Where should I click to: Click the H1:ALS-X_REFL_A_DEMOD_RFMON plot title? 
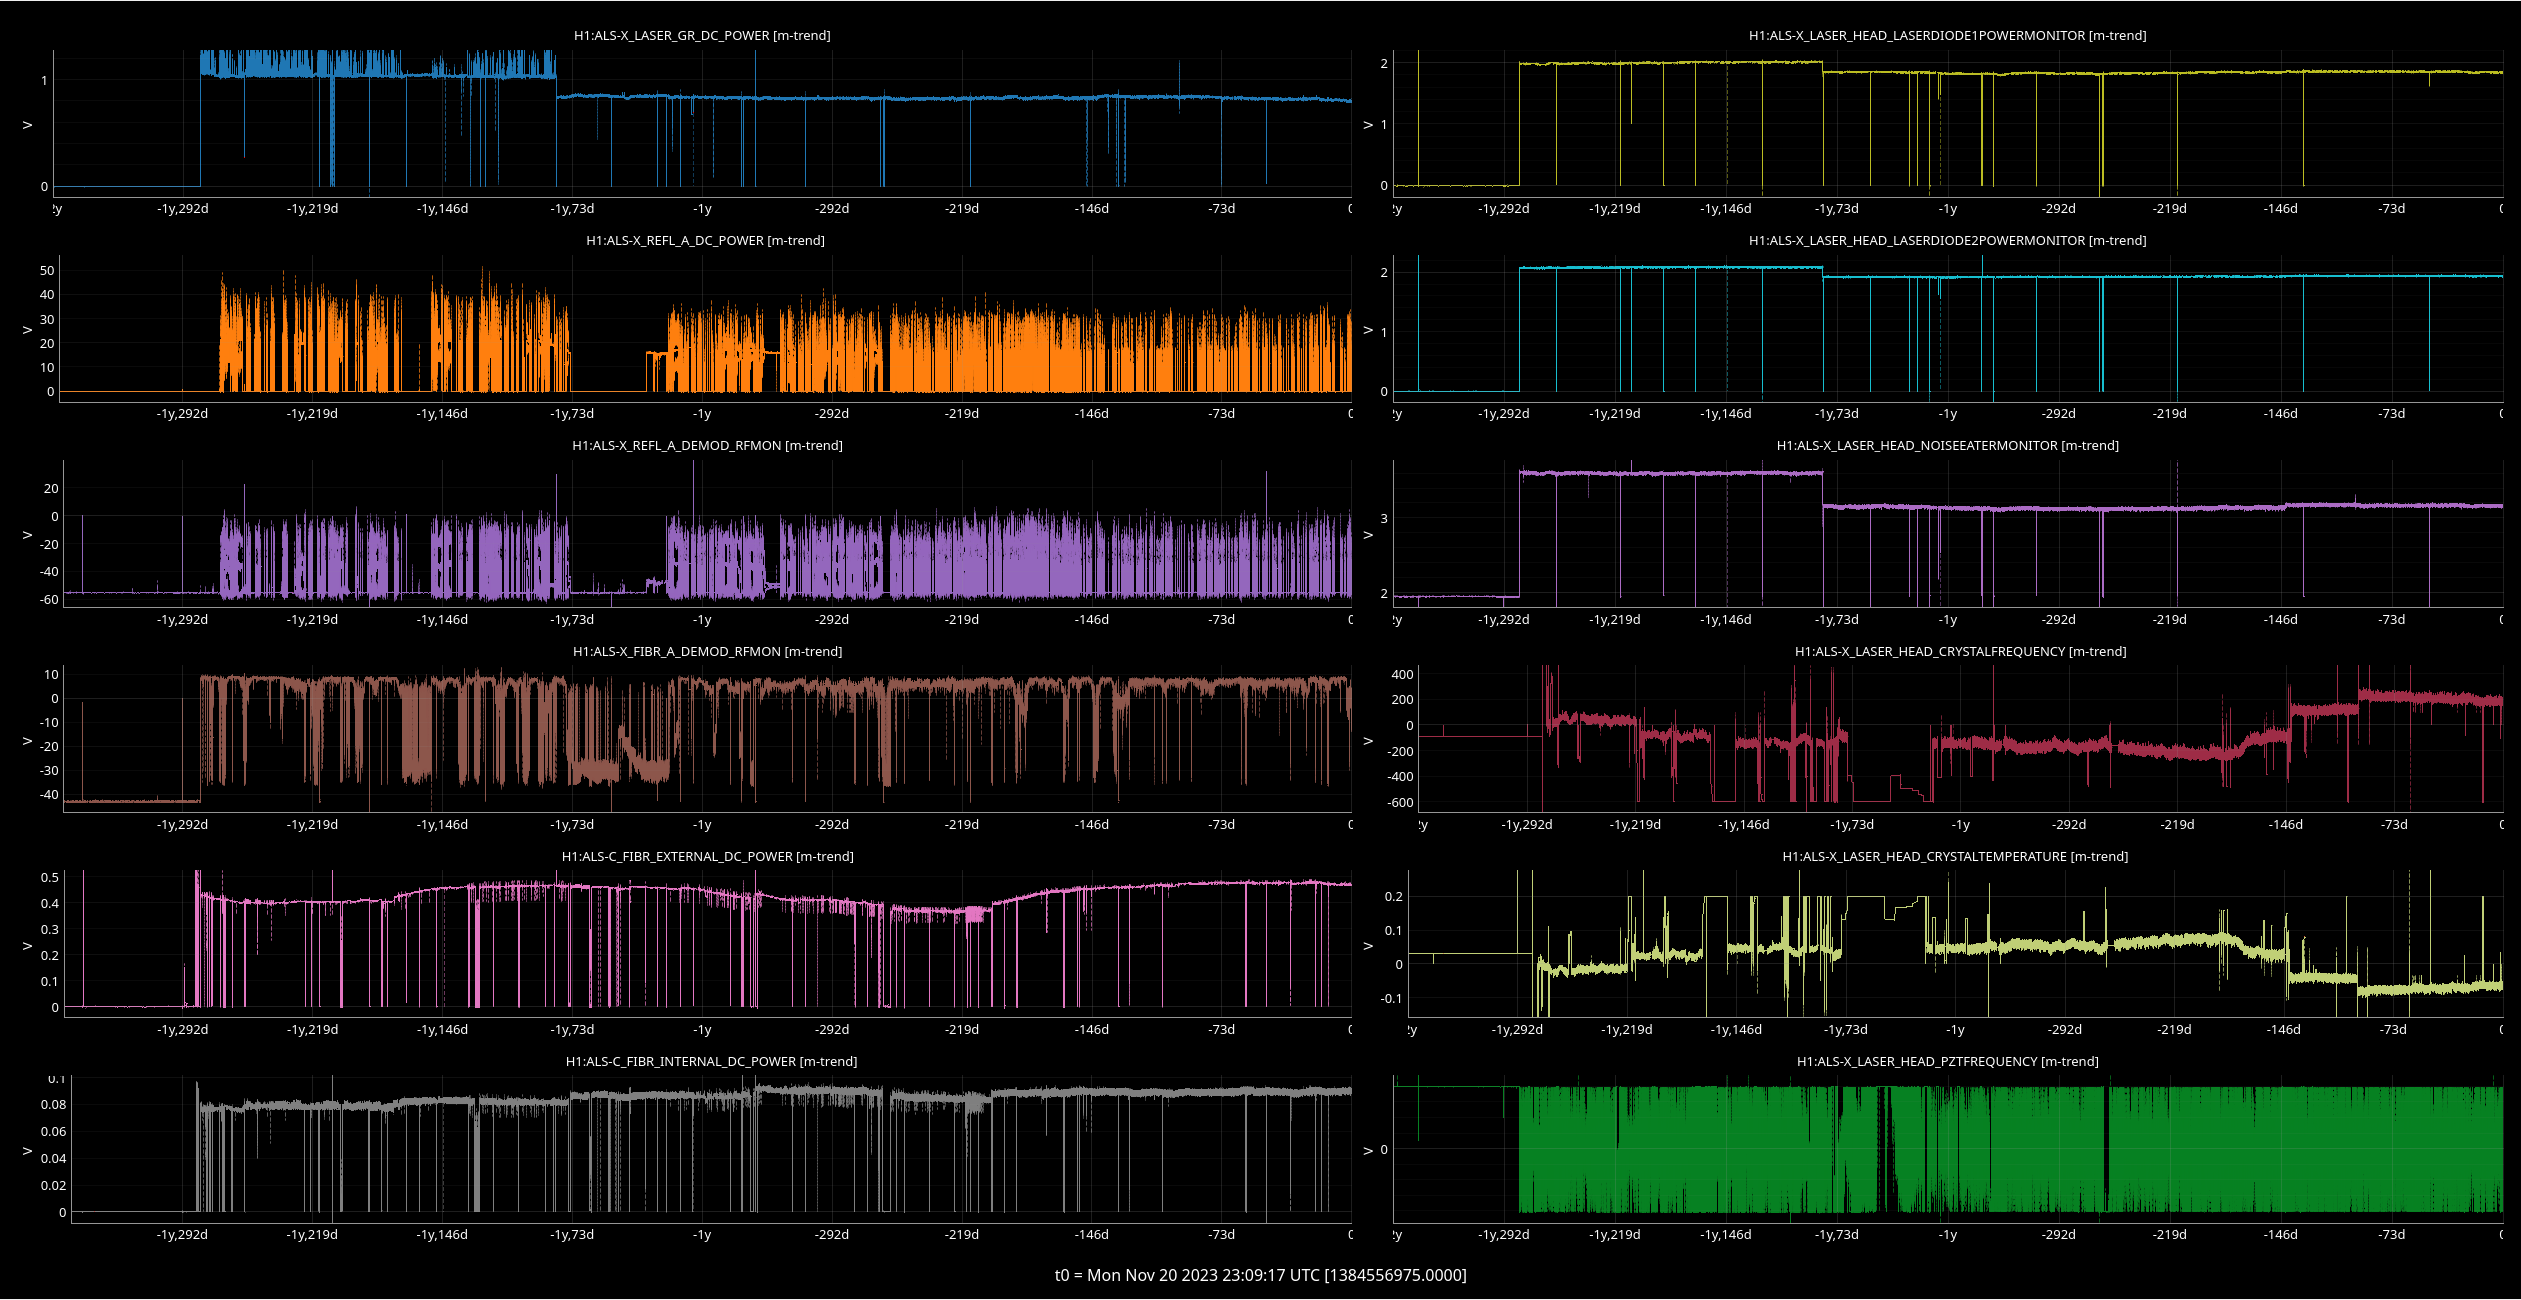[707, 445]
